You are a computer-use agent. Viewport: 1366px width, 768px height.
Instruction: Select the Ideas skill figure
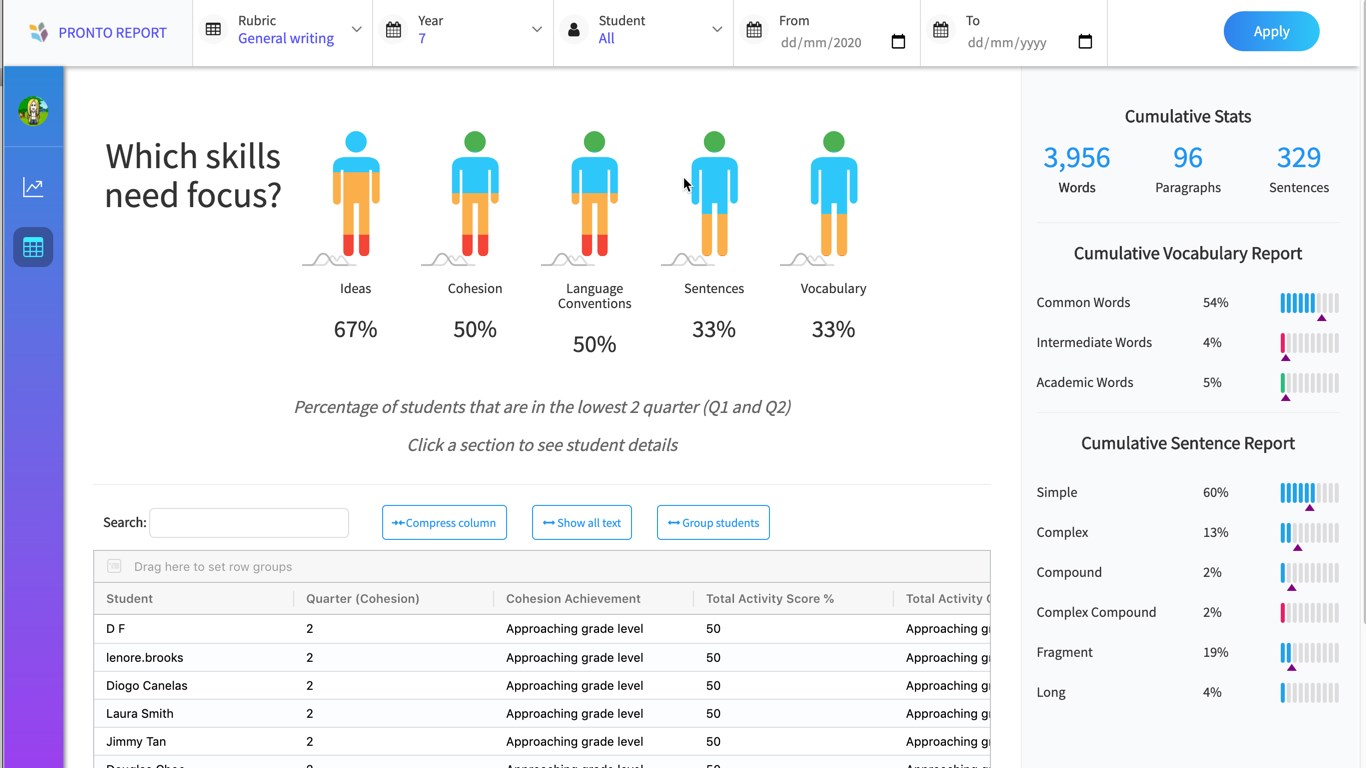[355, 194]
